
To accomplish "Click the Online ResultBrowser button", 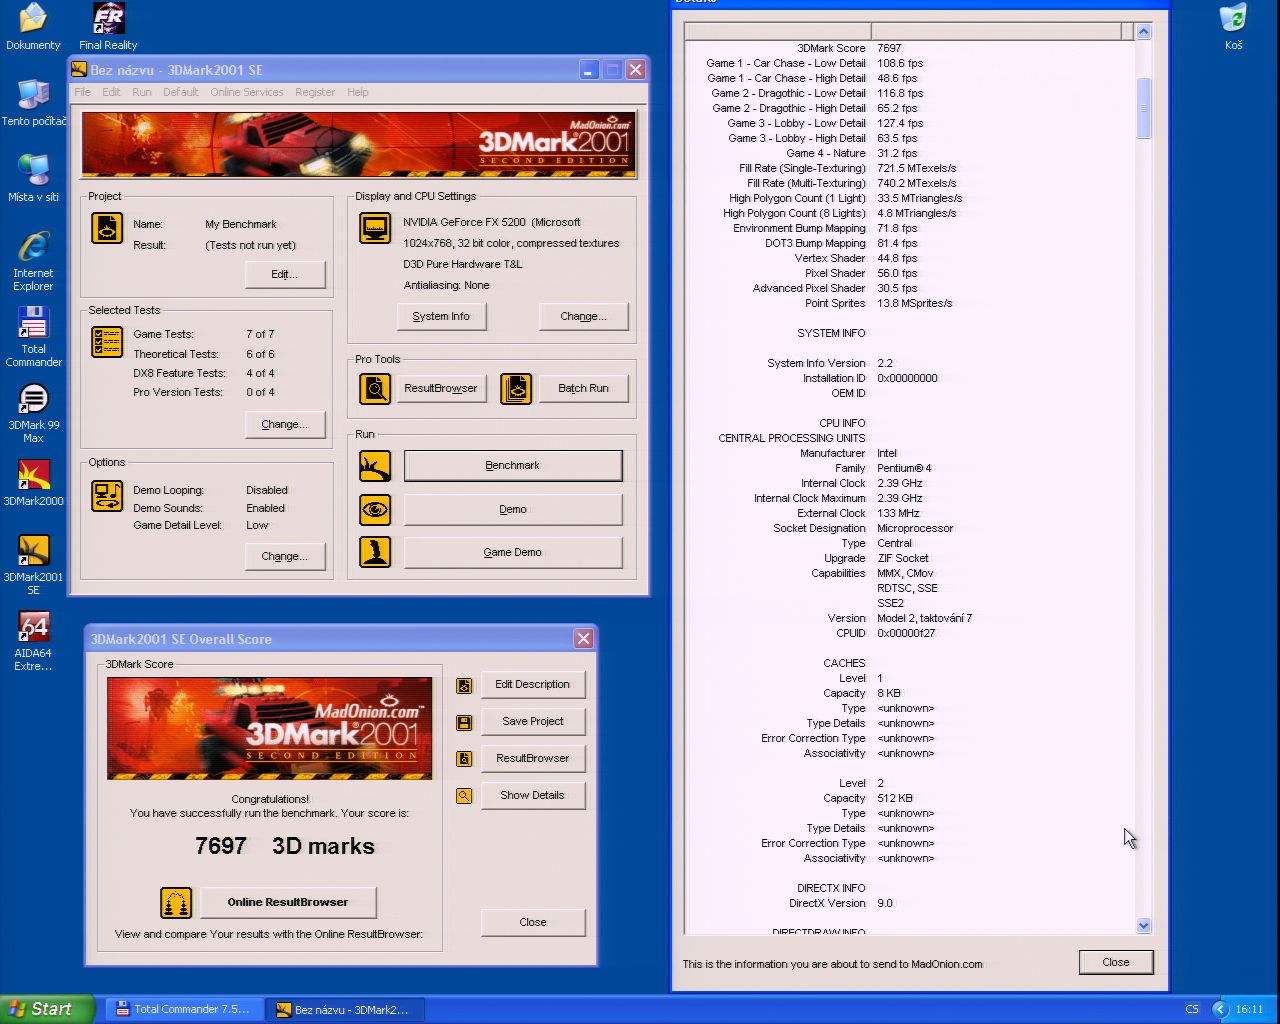I will 288,902.
